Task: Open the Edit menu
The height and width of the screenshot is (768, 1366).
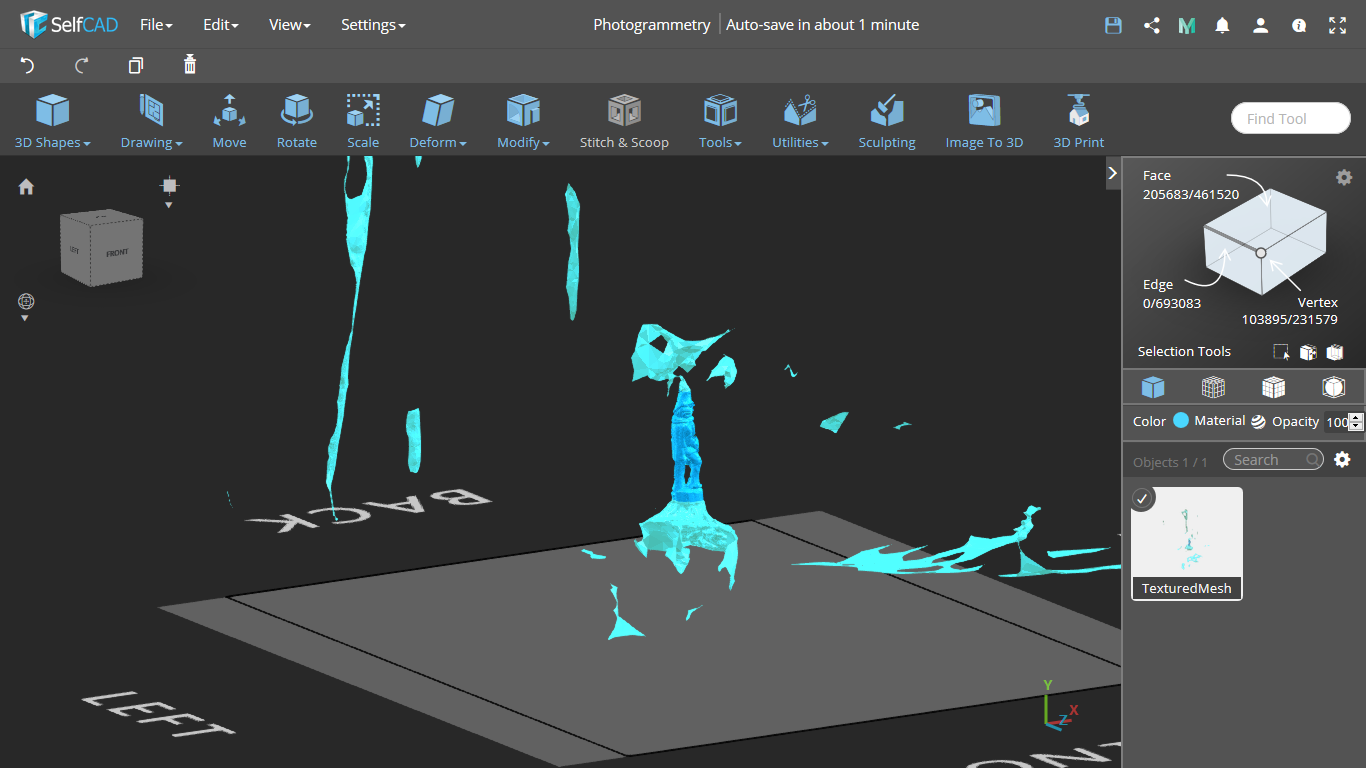Action: (220, 25)
